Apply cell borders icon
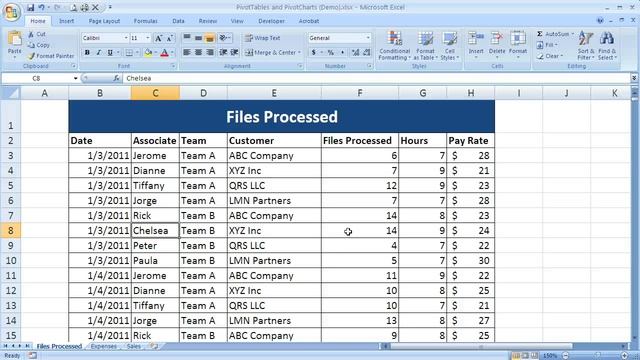This screenshot has height=360, width=640. click(x=129, y=53)
